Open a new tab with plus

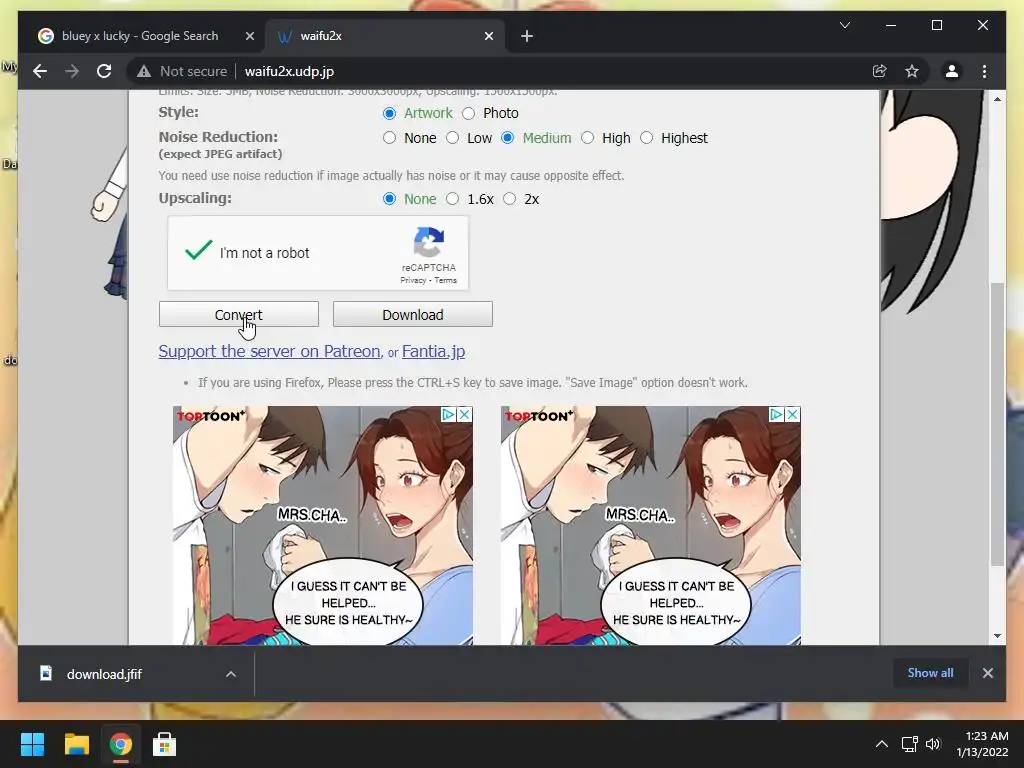pyautogui.click(x=527, y=37)
